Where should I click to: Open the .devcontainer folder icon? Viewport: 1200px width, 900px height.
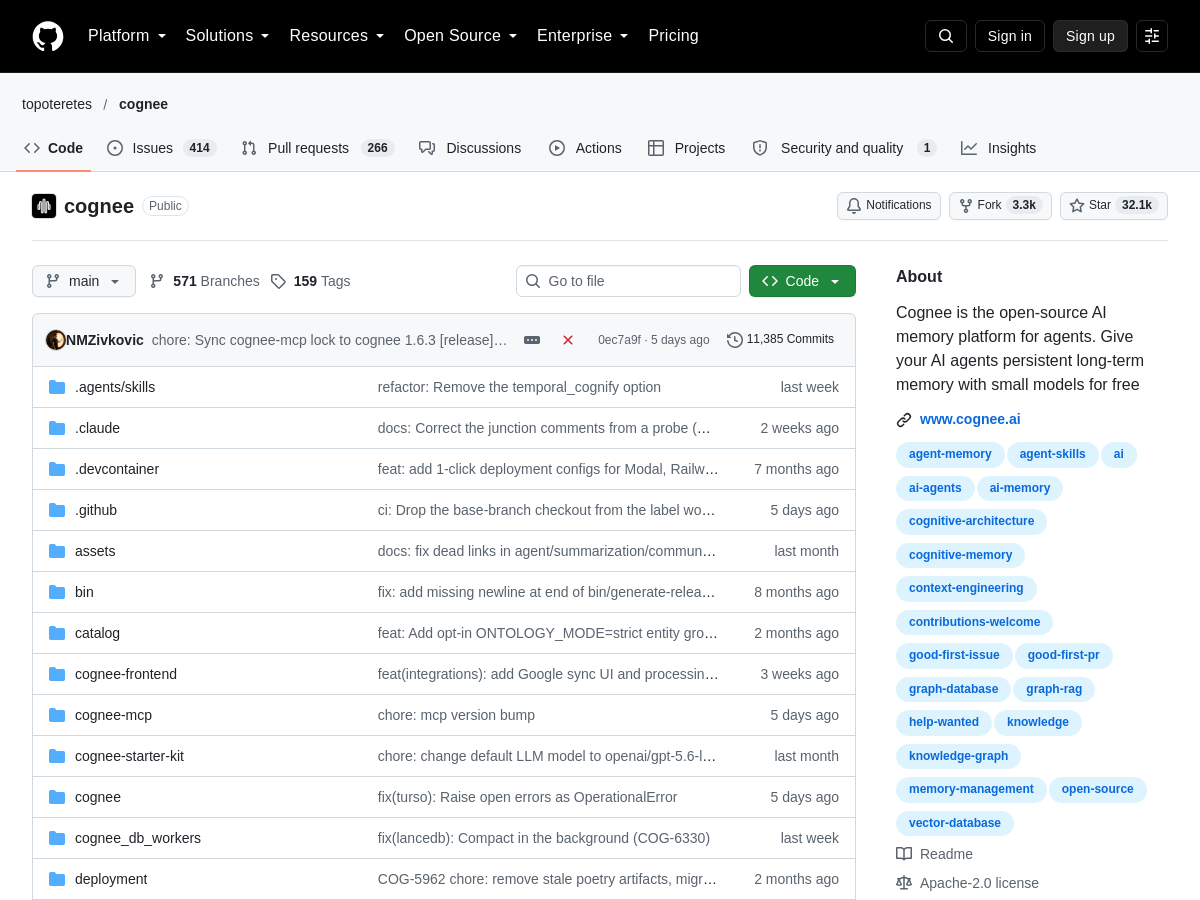click(x=57, y=469)
